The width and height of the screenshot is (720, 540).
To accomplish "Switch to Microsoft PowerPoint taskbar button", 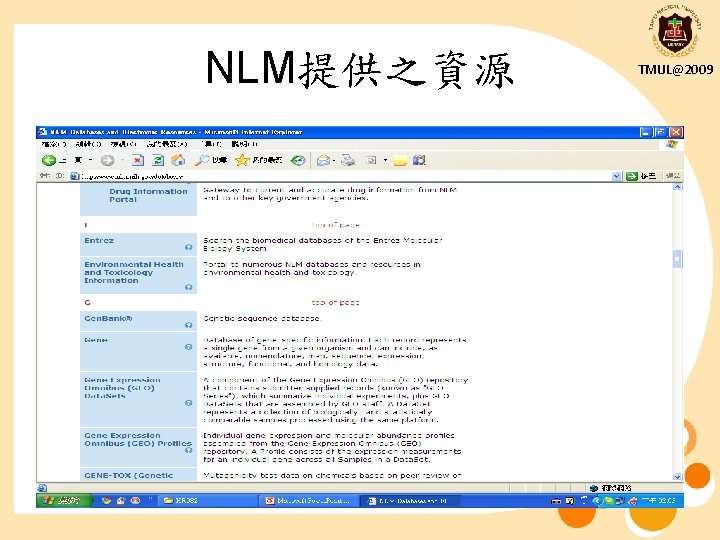I will pyautogui.click(x=309, y=501).
